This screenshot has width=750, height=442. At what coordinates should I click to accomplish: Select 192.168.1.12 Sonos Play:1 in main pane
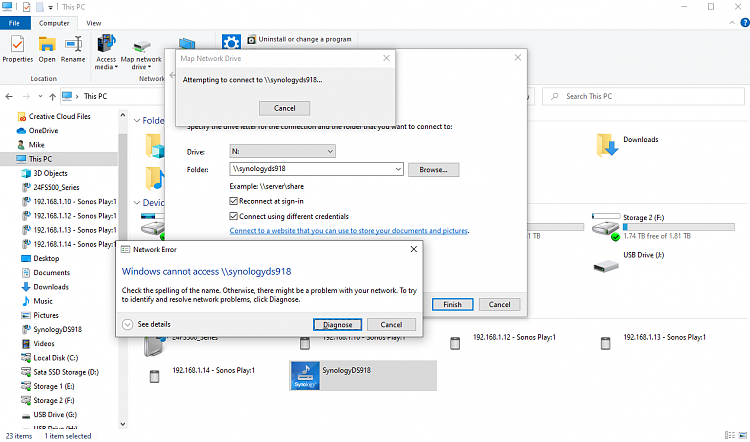[x=504, y=342]
